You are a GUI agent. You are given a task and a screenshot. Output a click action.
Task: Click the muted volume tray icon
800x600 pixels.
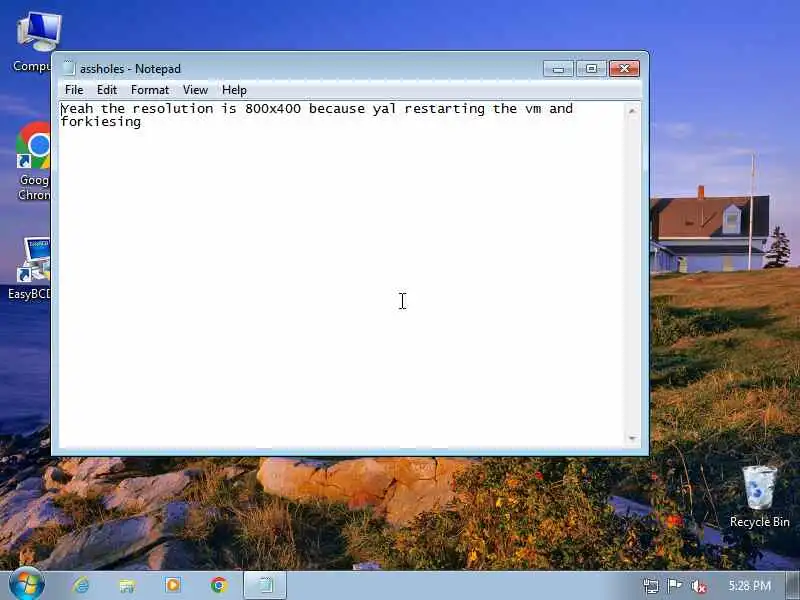698,586
